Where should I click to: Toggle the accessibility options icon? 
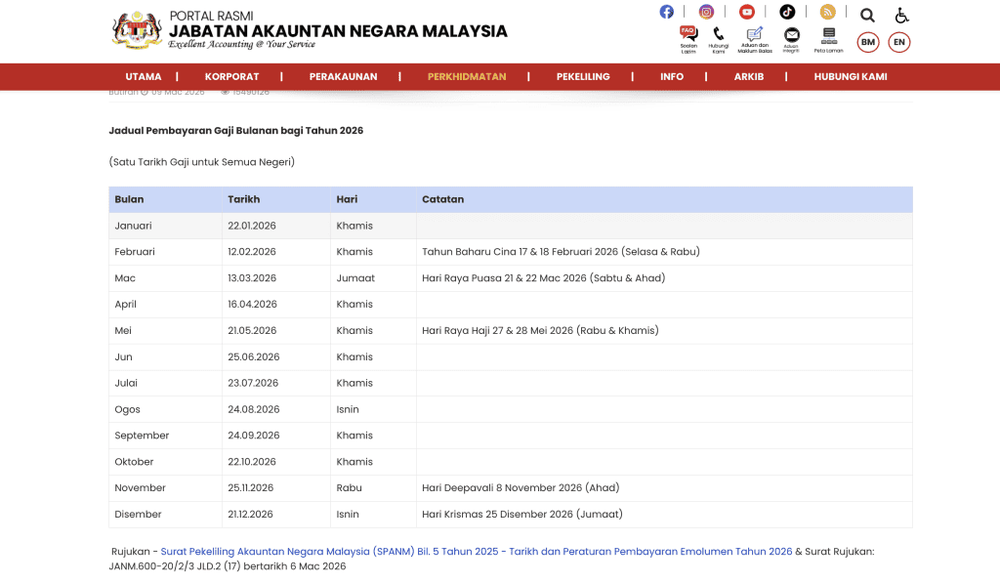(x=902, y=15)
